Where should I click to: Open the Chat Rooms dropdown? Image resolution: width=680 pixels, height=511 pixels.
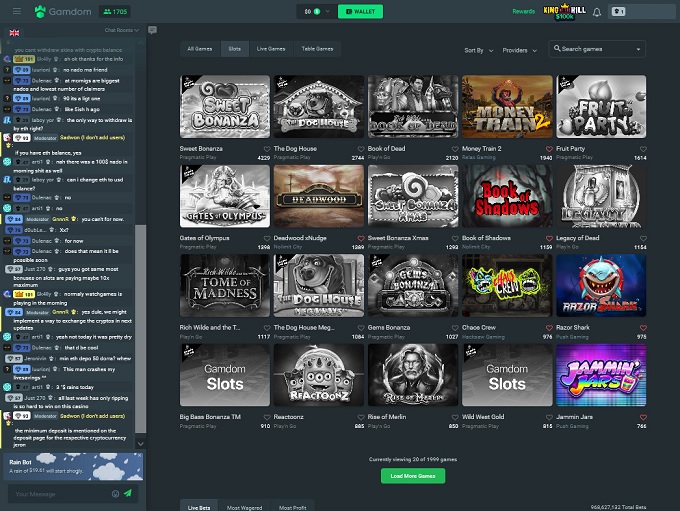[122, 30]
